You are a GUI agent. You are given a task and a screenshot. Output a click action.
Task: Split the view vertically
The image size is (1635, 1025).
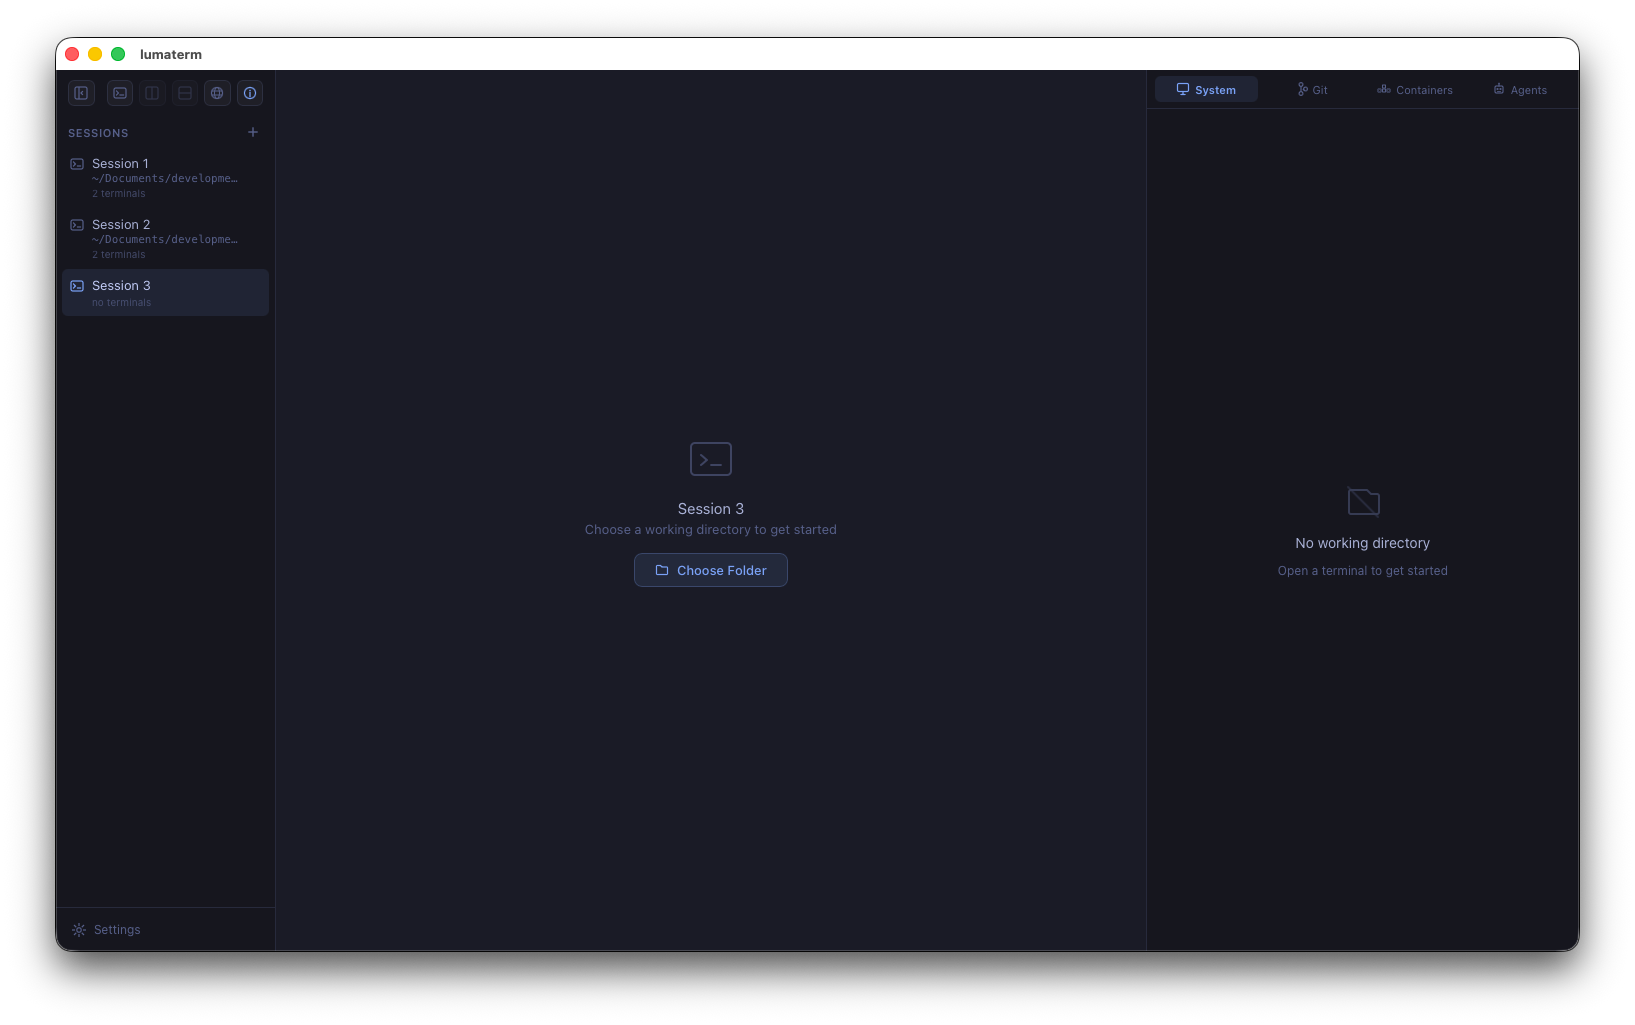pos(152,92)
